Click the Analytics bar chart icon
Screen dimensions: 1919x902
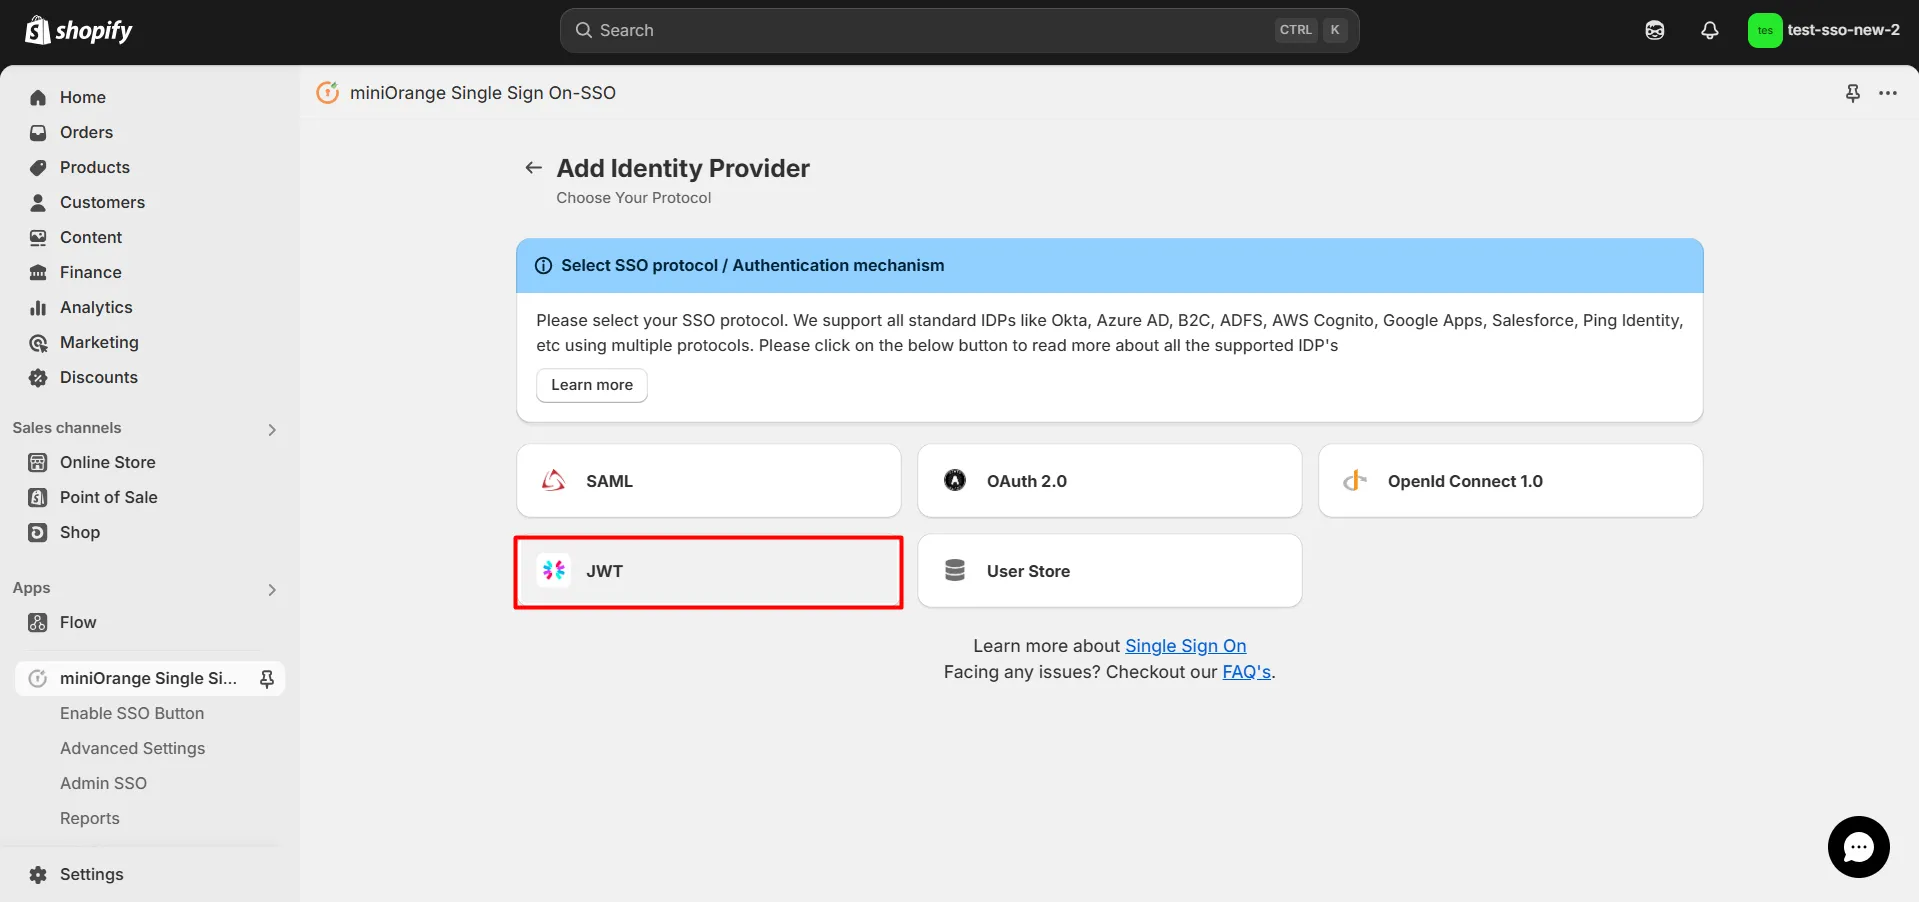tap(38, 307)
